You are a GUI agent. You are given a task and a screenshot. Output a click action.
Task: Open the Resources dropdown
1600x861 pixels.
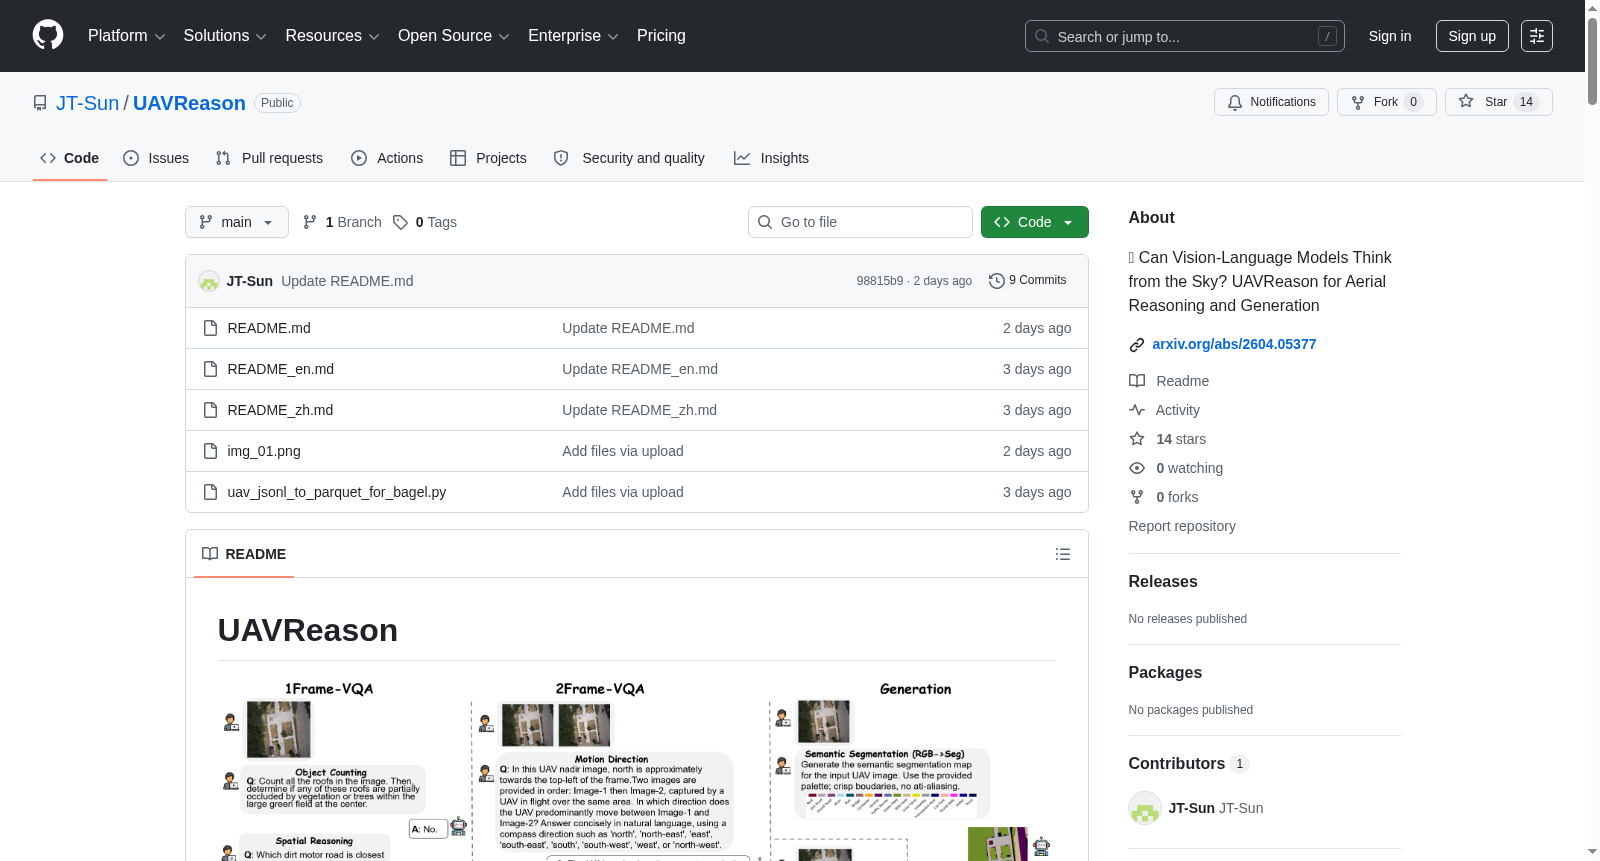(332, 36)
